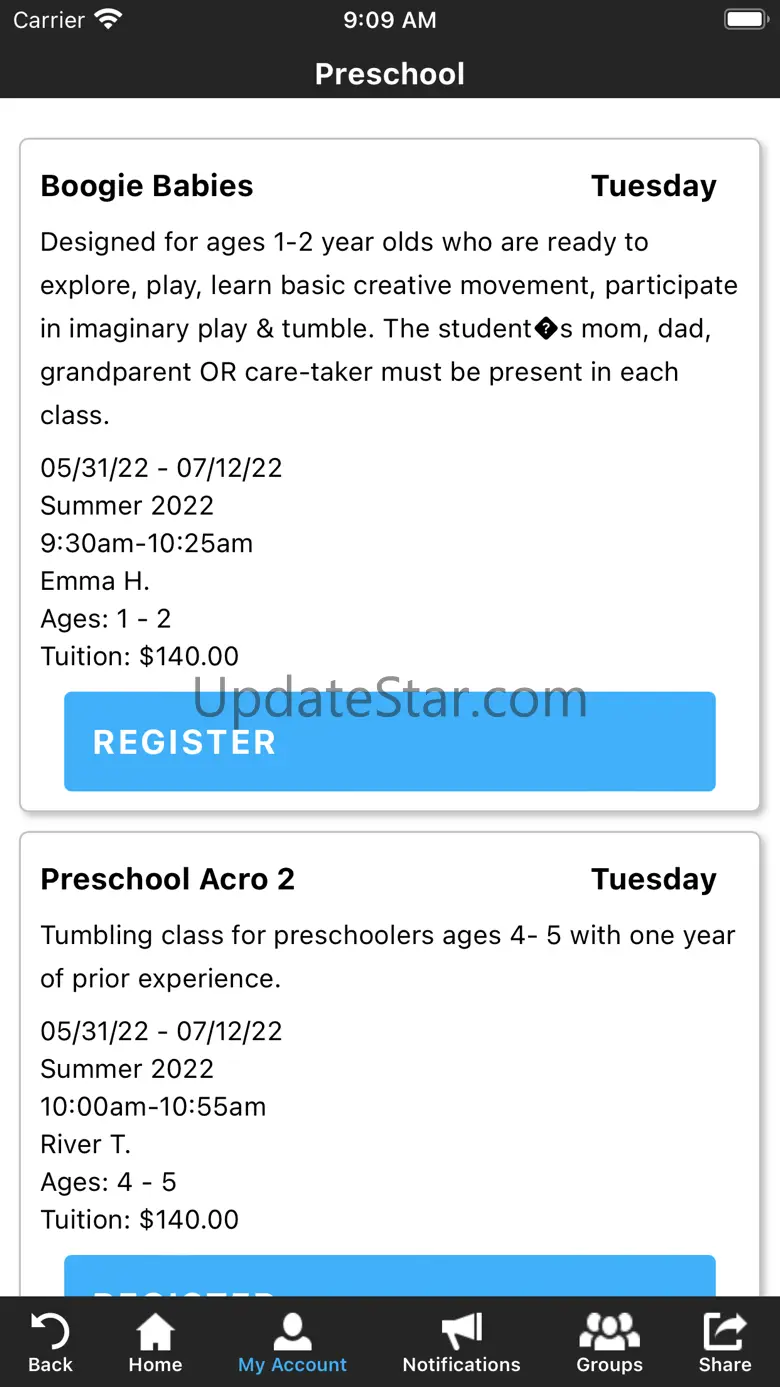Tap the Boogie Babies class title

[147, 186]
